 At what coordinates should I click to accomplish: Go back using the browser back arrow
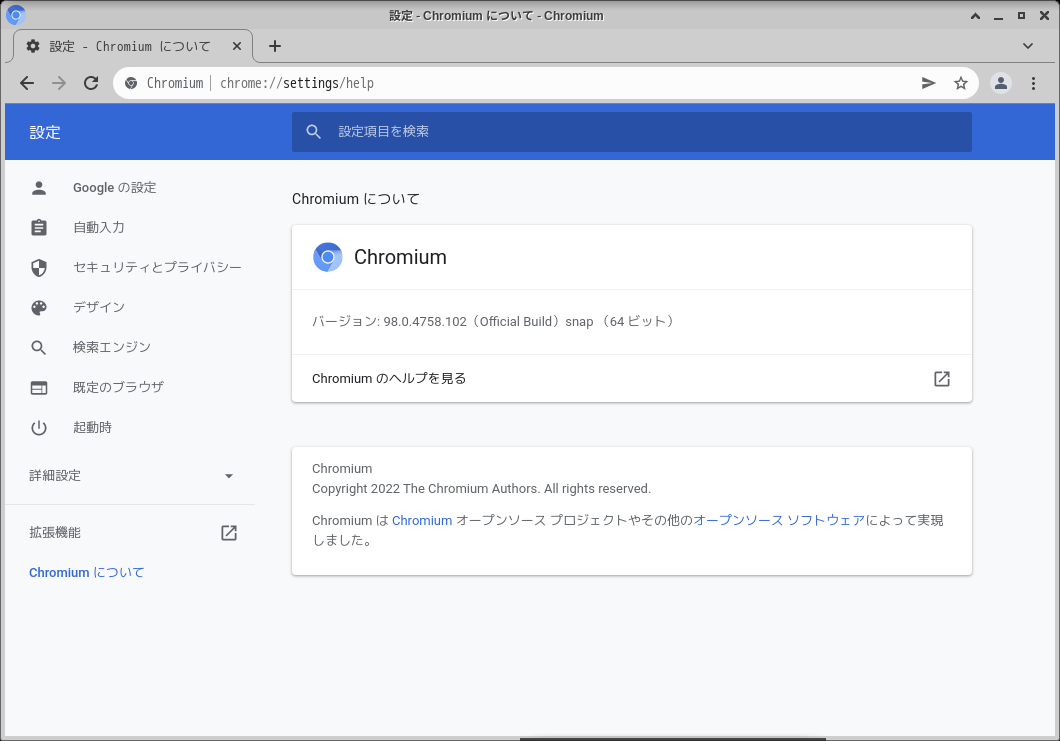(x=27, y=83)
